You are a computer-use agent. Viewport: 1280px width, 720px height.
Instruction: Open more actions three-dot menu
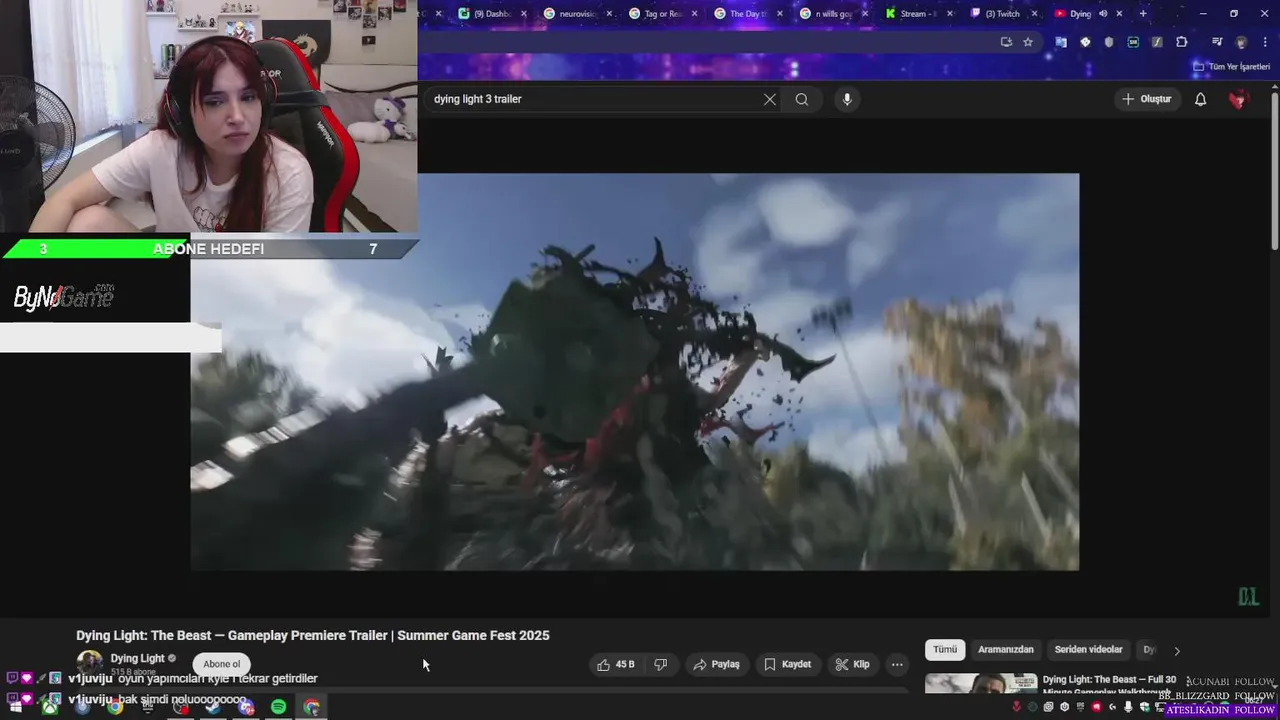click(897, 664)
